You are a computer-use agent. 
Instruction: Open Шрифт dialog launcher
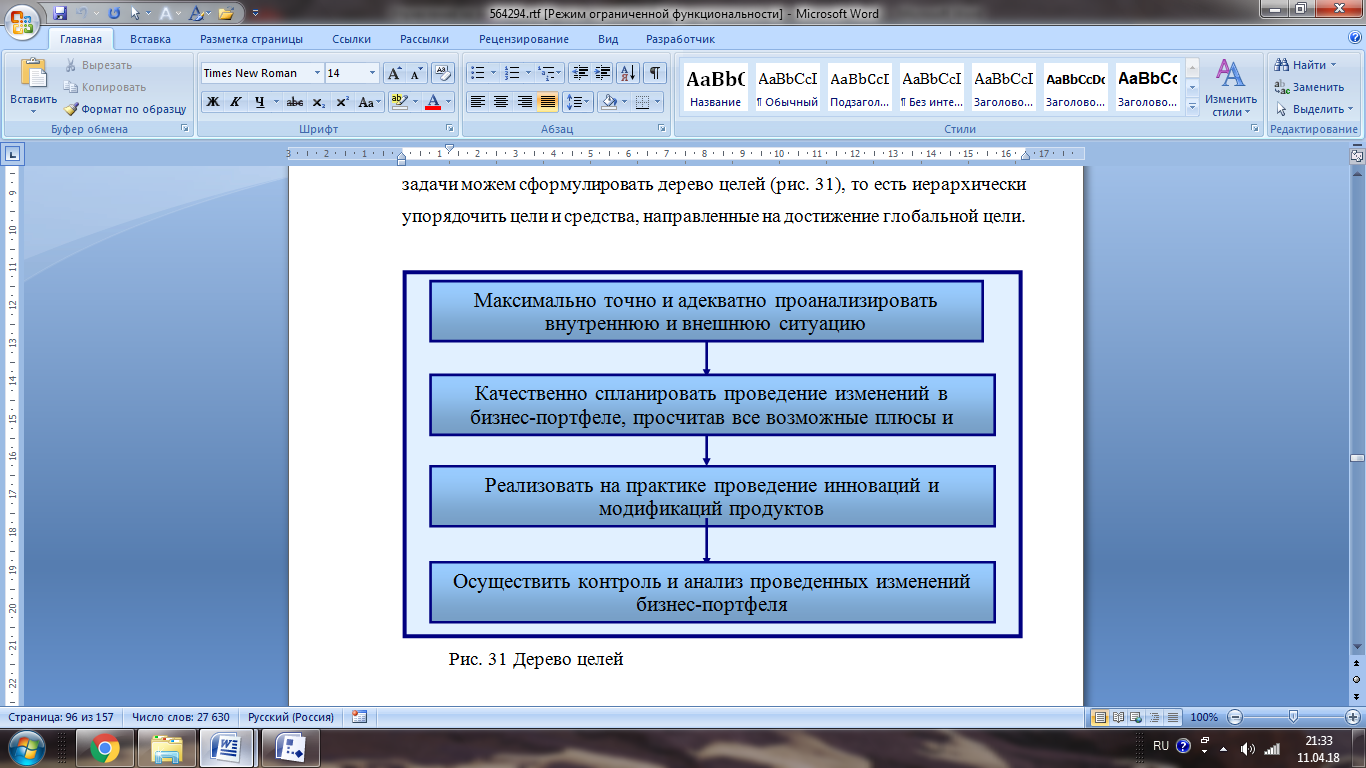(x=450, y=129)
